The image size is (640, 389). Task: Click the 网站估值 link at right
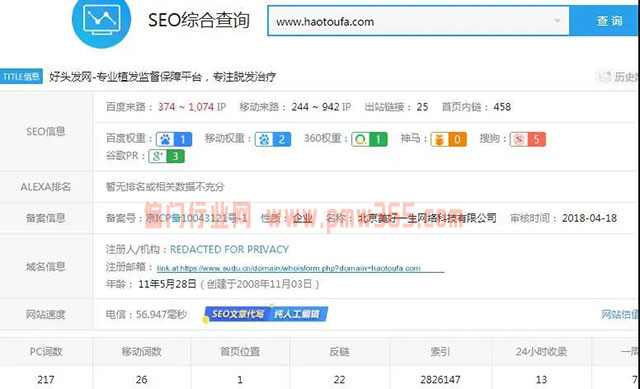620,314
